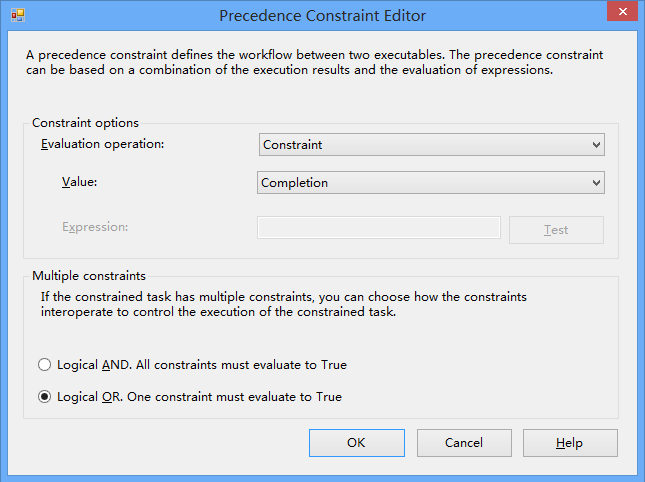Select the Logical AND radio button
This screenshot has width=645, height=482.
click(45, 365)
